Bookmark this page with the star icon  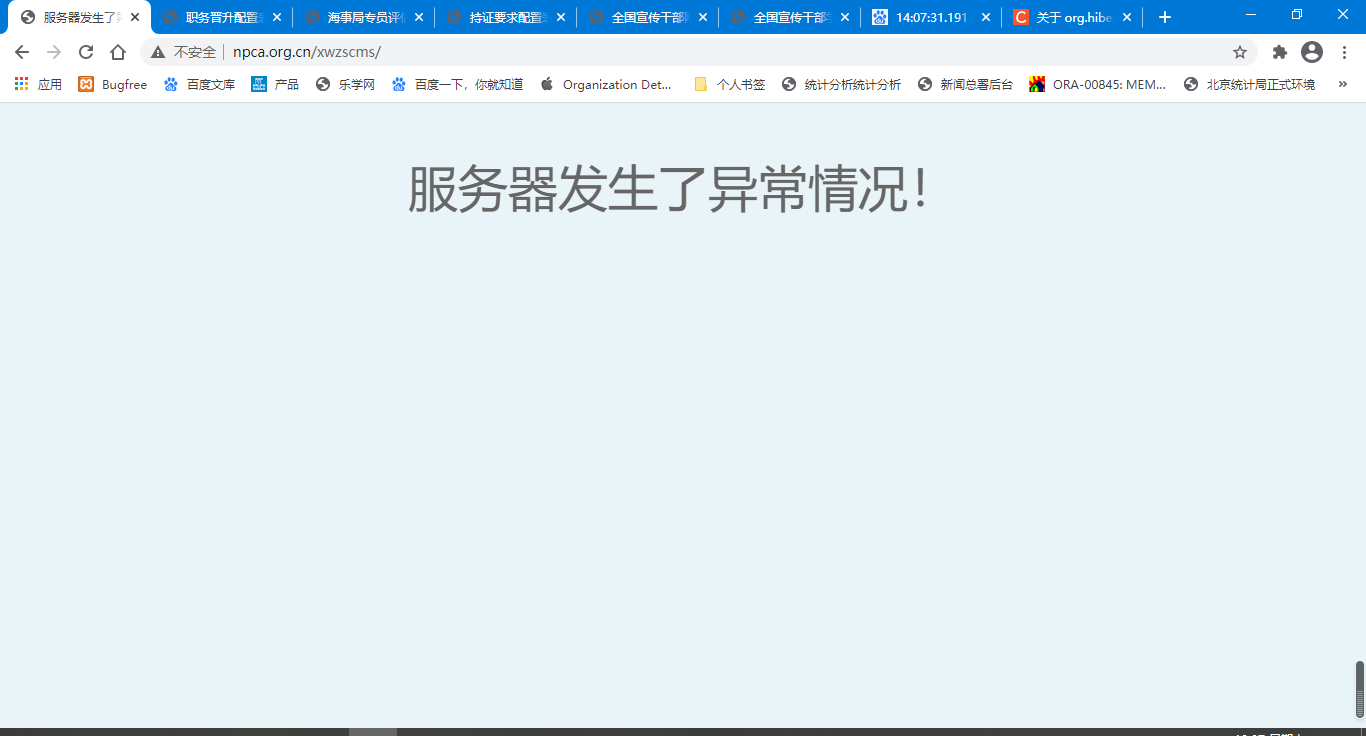[1240, 52]
